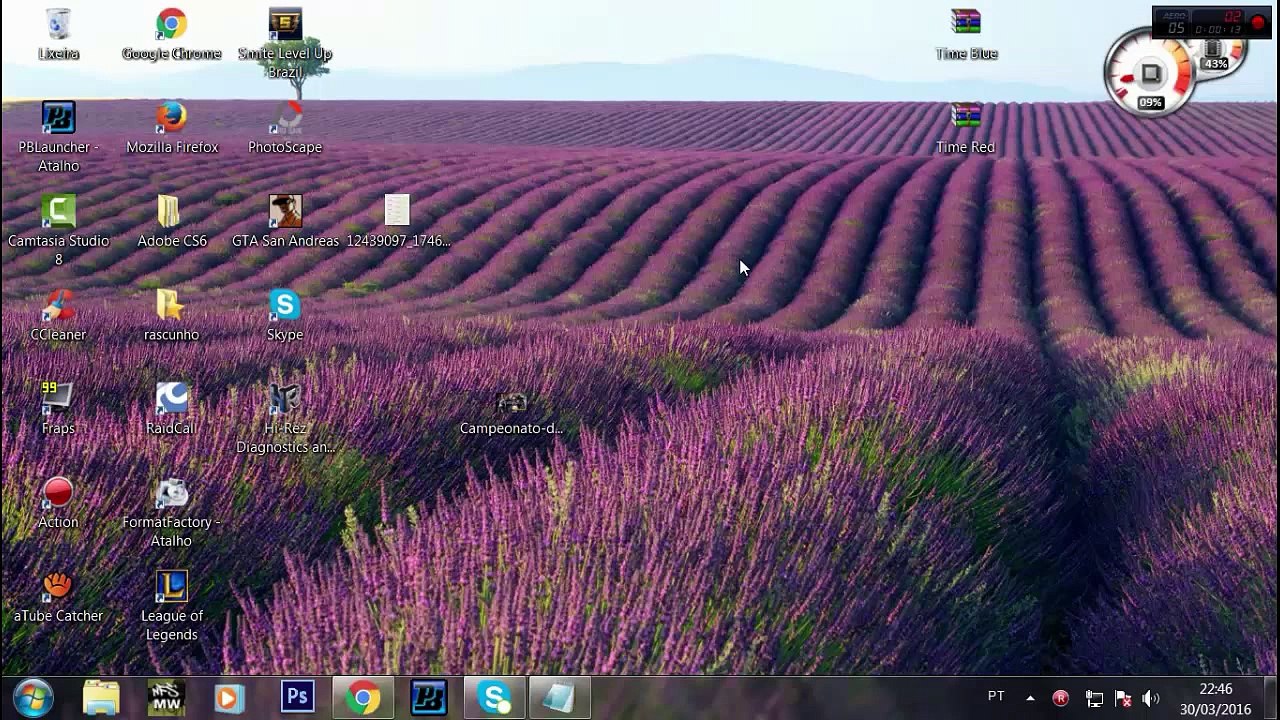Open the network tray icon

click(1094, 698)
